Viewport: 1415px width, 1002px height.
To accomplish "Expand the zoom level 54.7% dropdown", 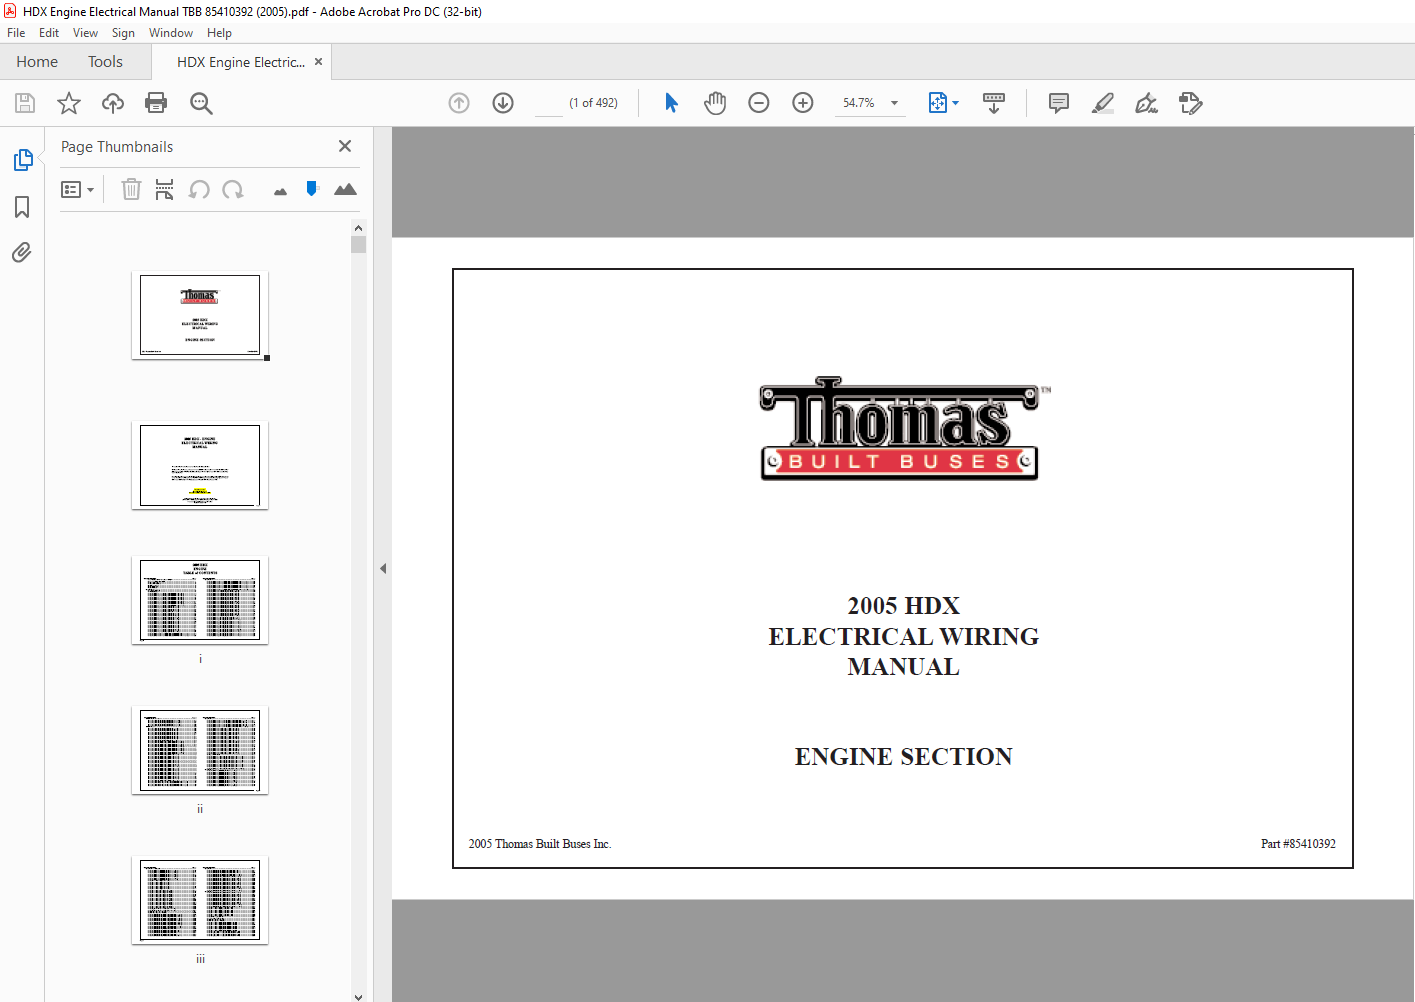I will click(894, 103).
